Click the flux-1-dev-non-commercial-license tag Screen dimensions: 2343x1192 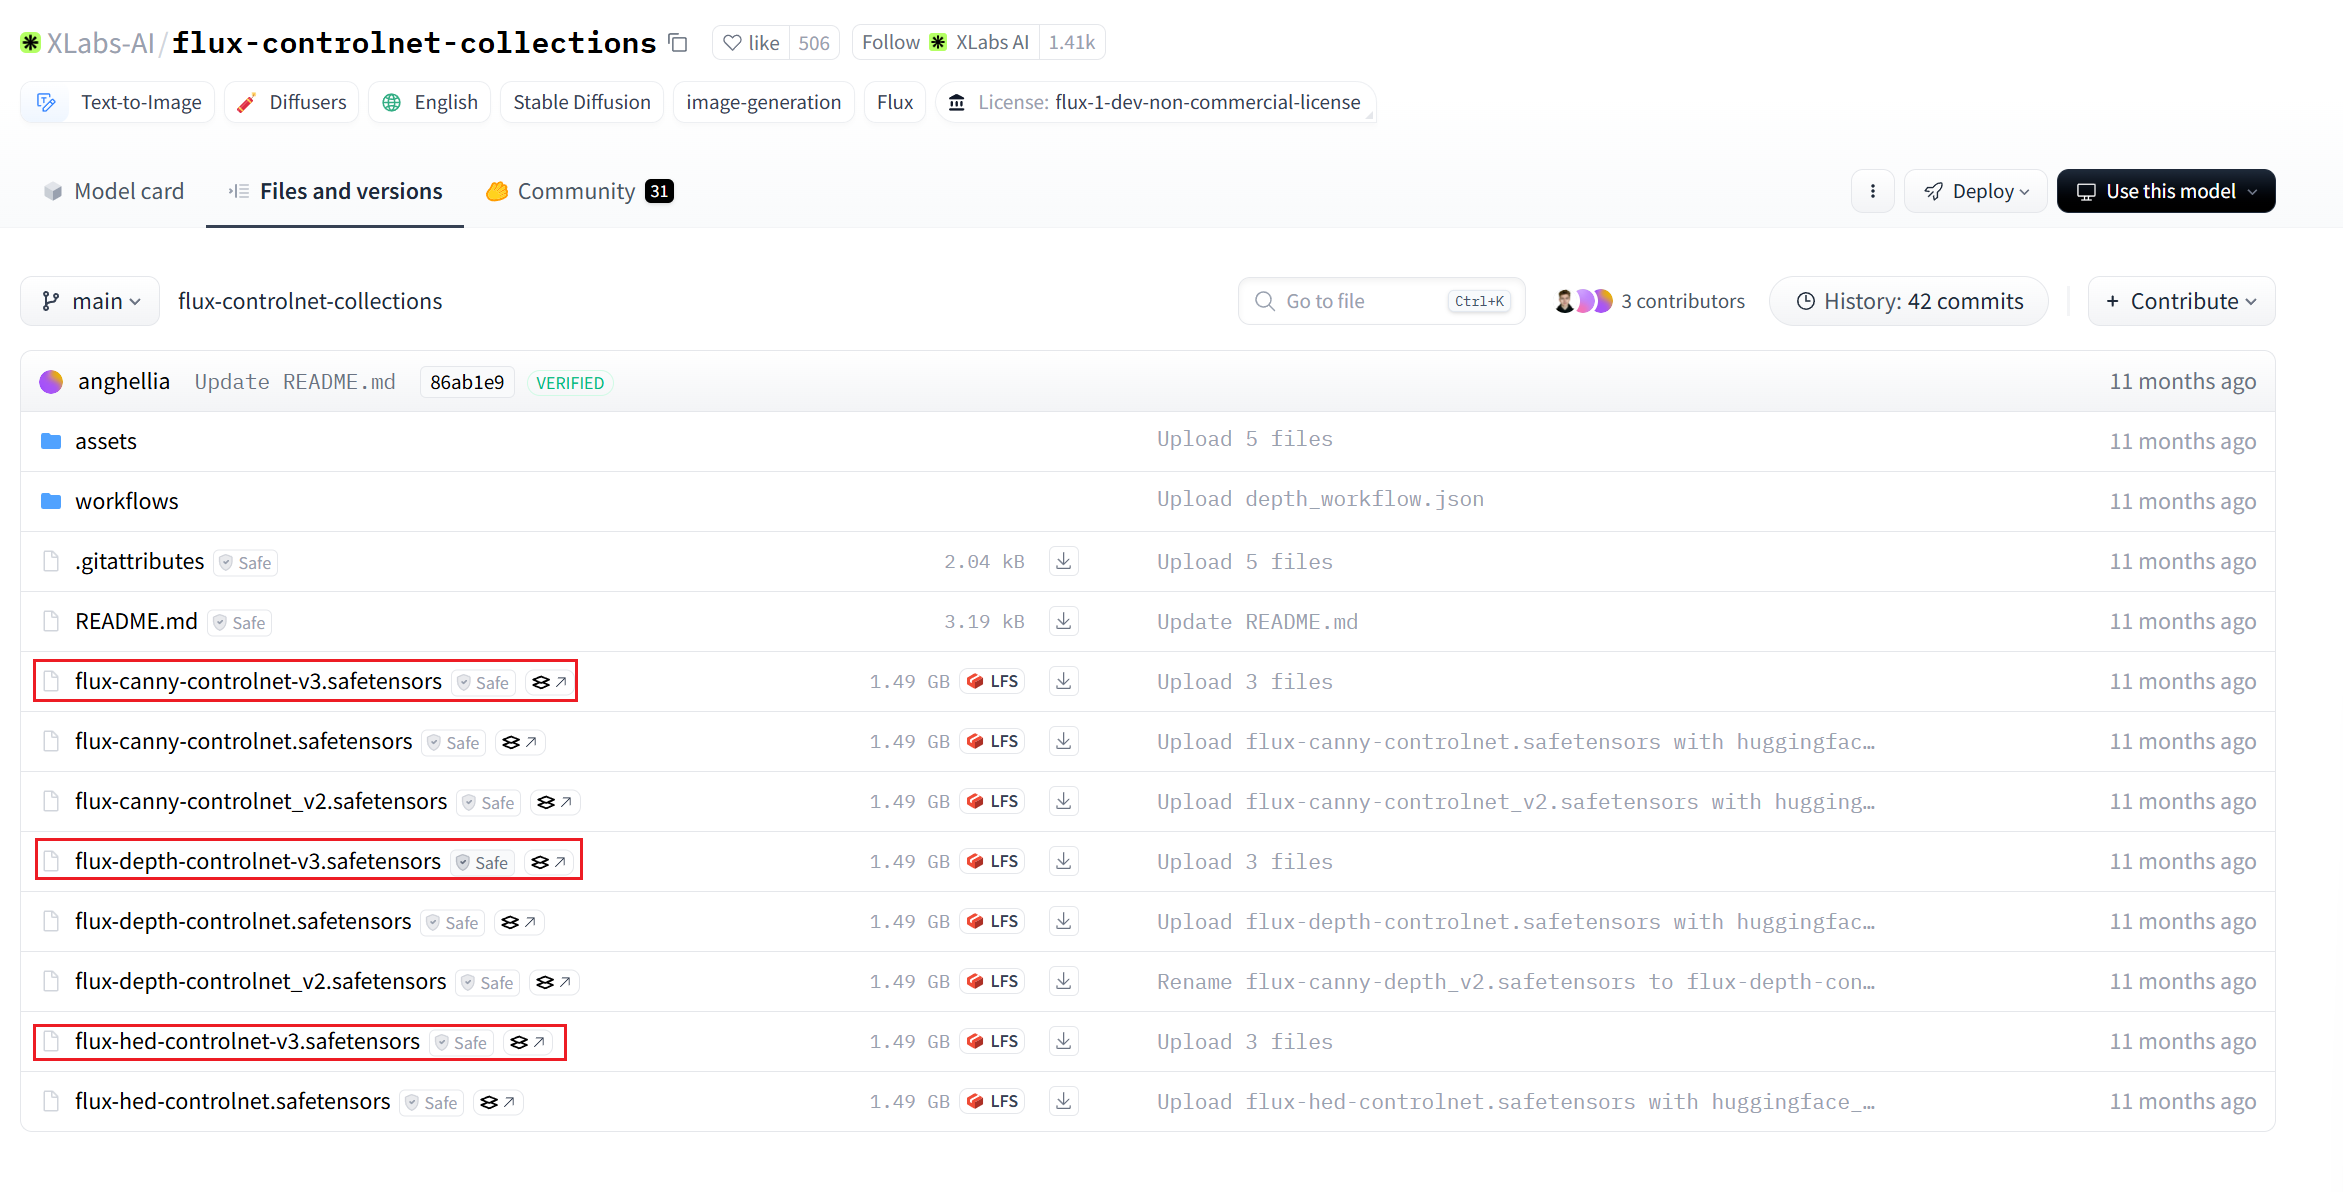tap(1156, 102)
